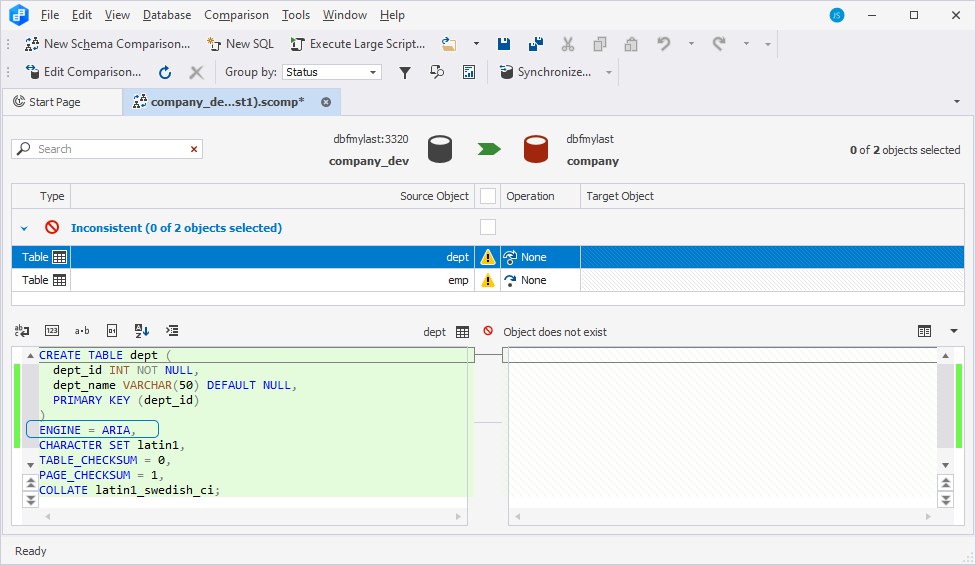Screen dimensions: 976x565
Task: Toggle the line indent diff option icon
Action: pyautogui.click(x=172, y=330)
